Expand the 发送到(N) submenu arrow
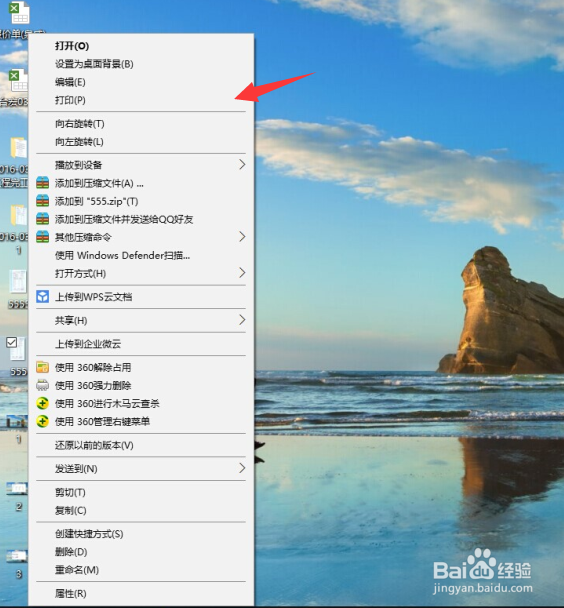This screenshot has width=564, height=608. coord(242,468)
